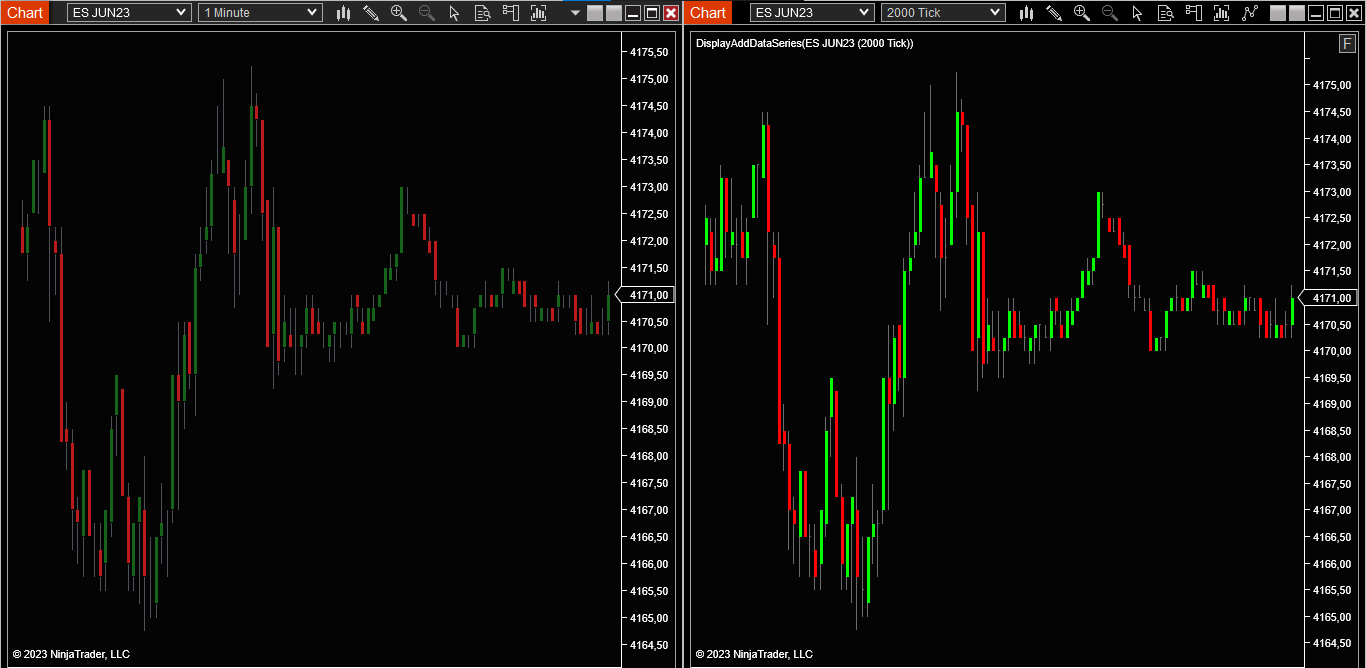1366x668 pixels.
Task: Click the F button on 2000 Tick chart
Action: tap(1348, 43)
